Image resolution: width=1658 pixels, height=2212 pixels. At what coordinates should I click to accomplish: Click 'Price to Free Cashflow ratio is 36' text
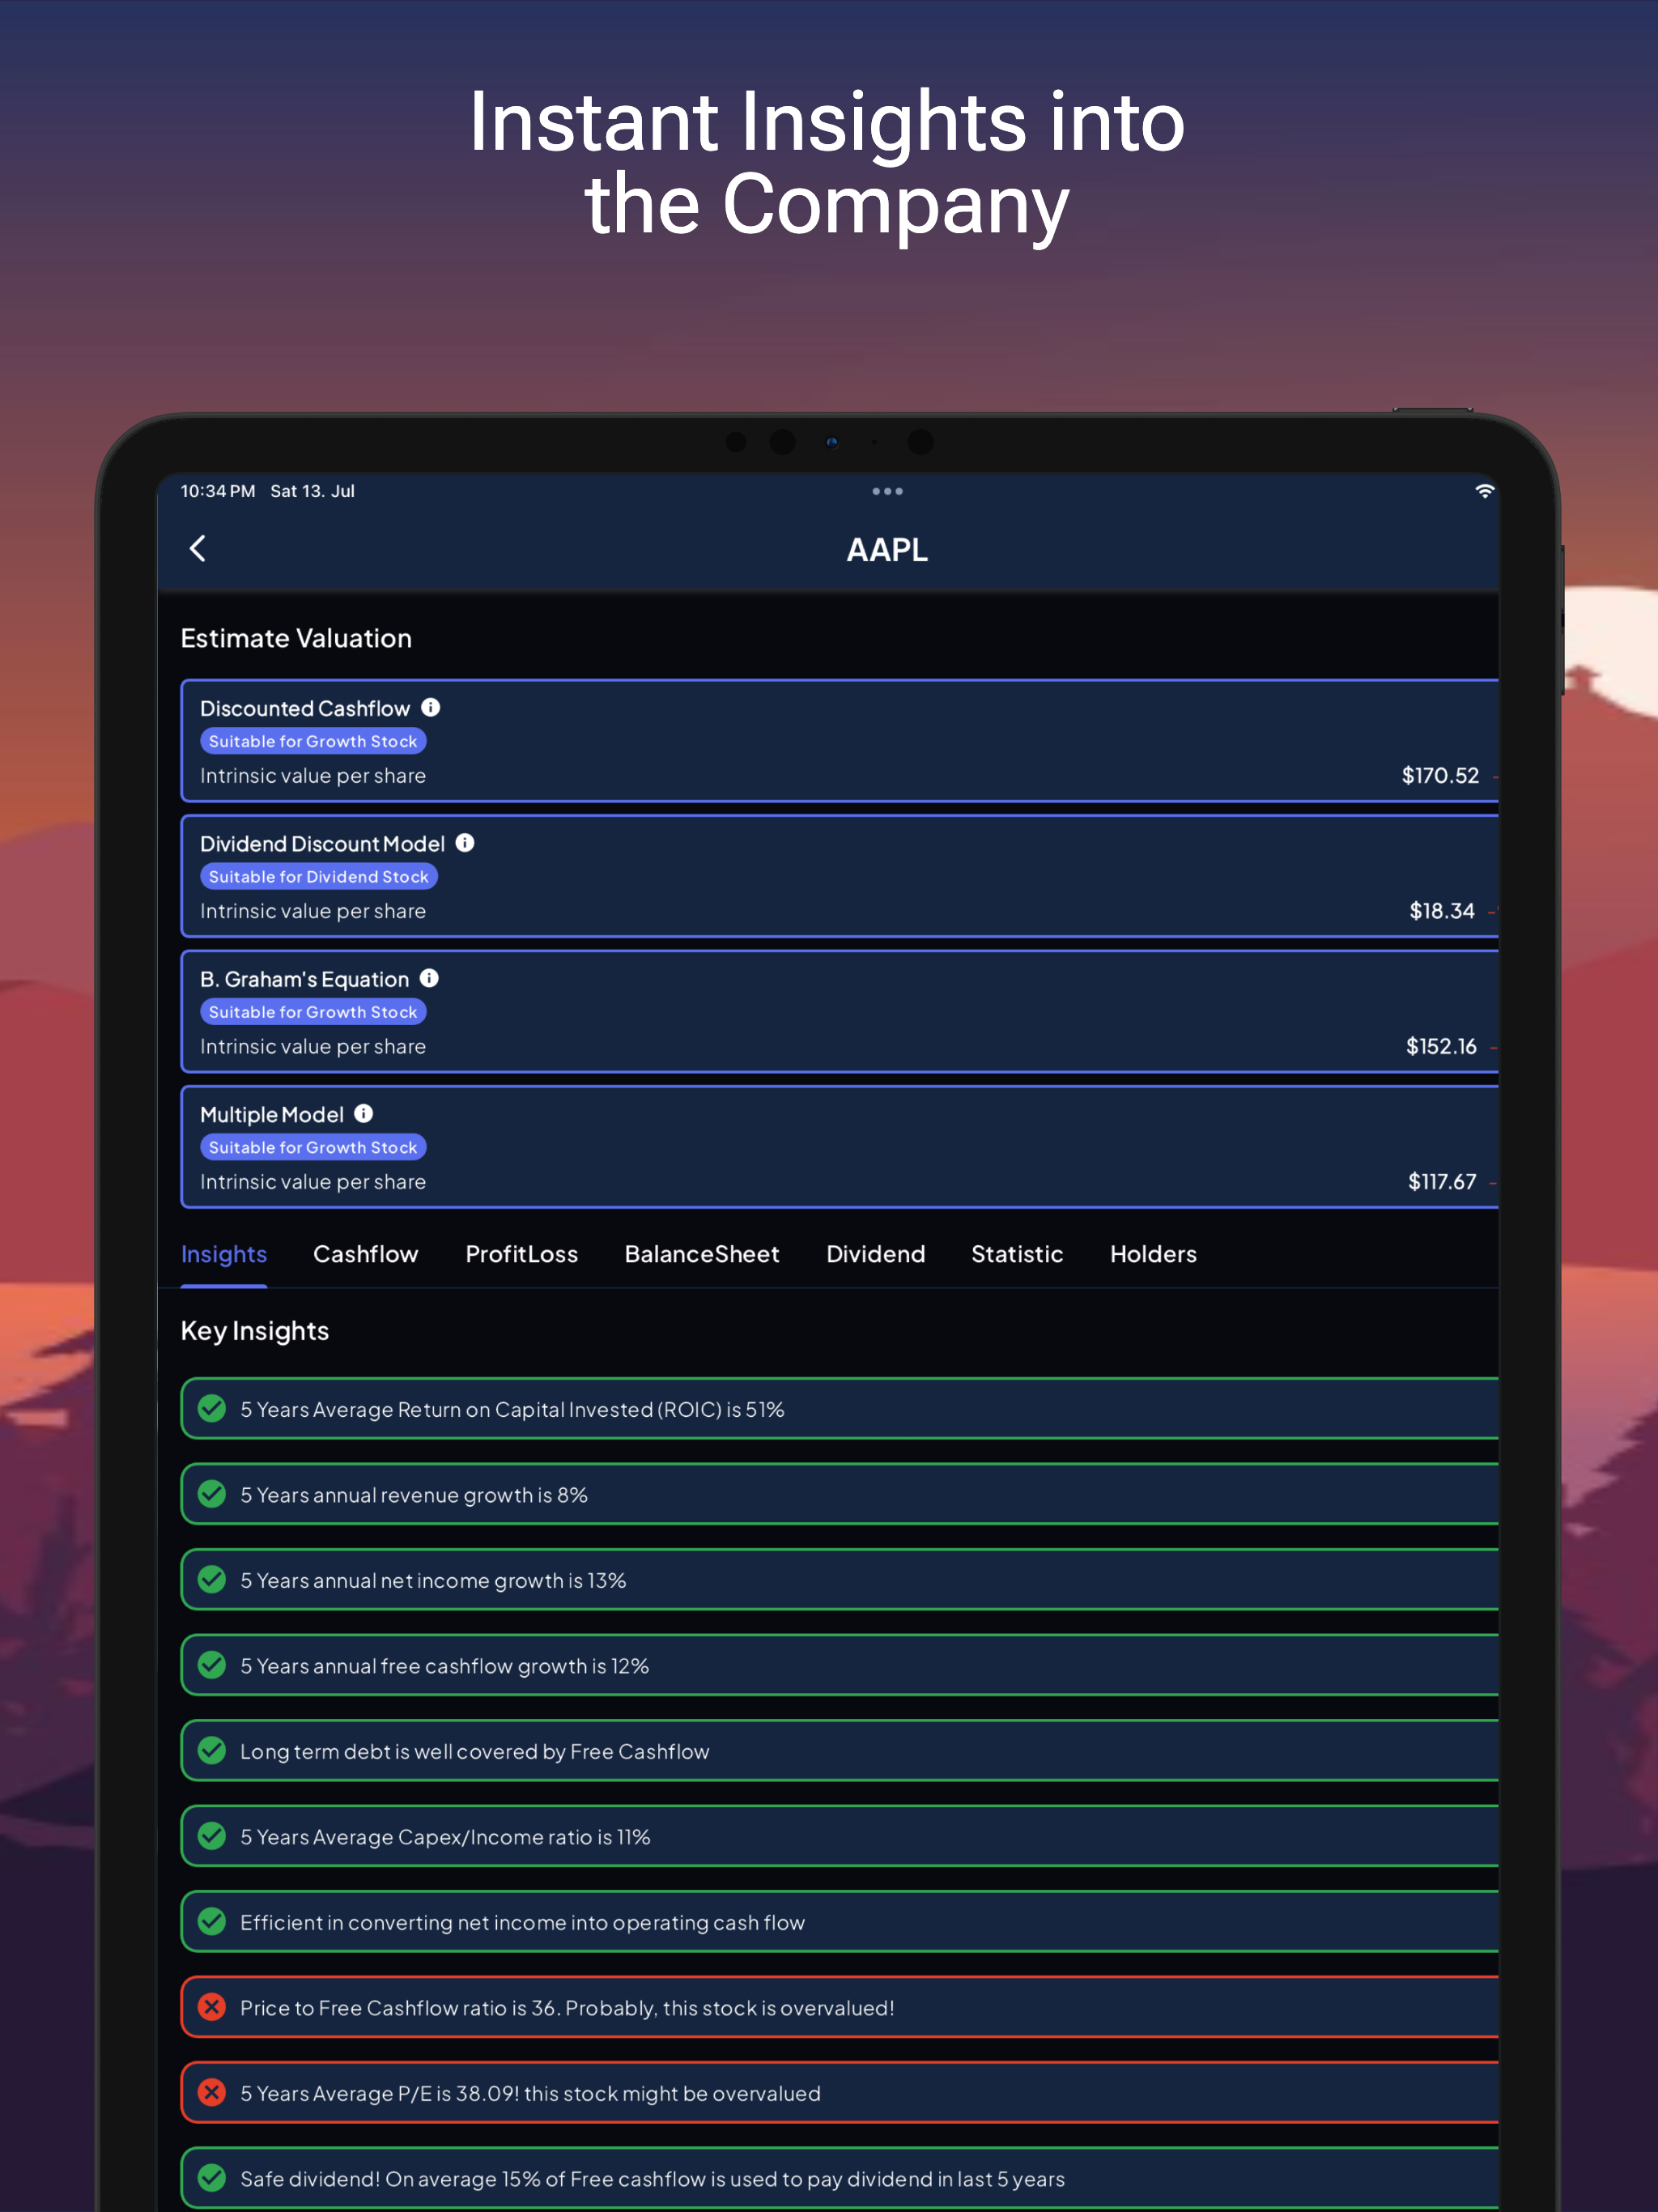pyautogui.click(x=567, y=2008)
